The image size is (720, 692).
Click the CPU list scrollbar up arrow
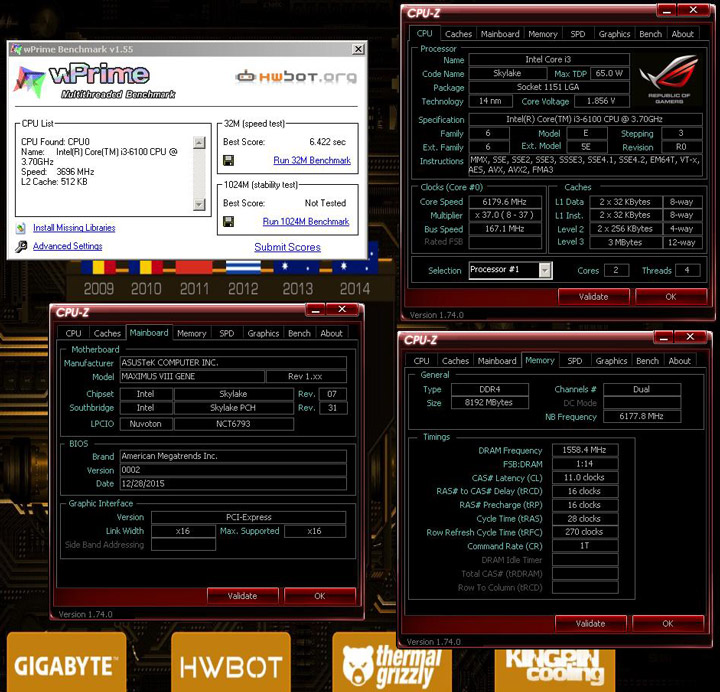coord(199,143)
